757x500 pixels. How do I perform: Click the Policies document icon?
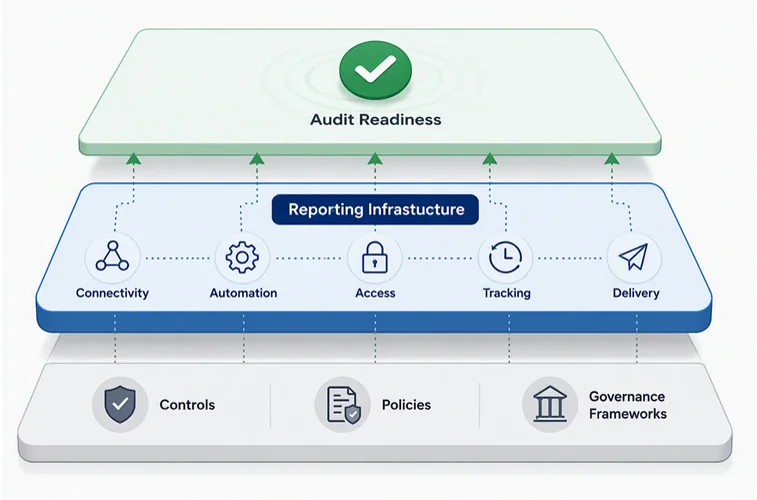[343, 404]
